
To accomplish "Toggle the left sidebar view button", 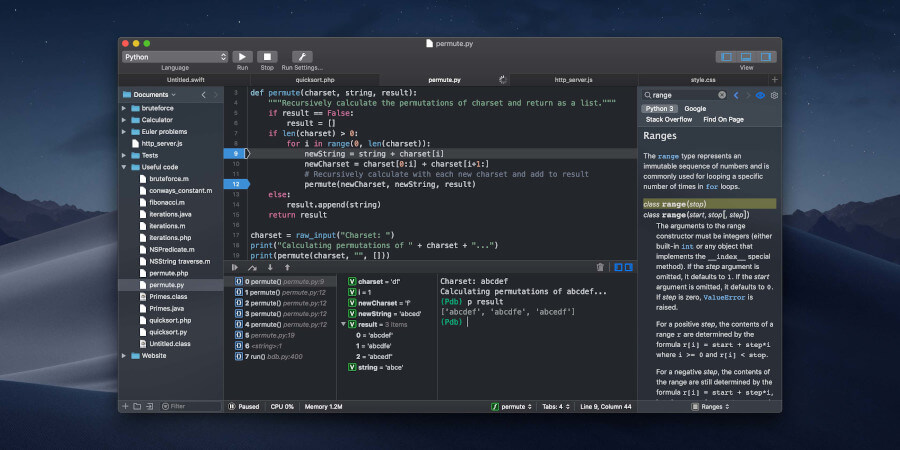I will (x=727, y=57).
